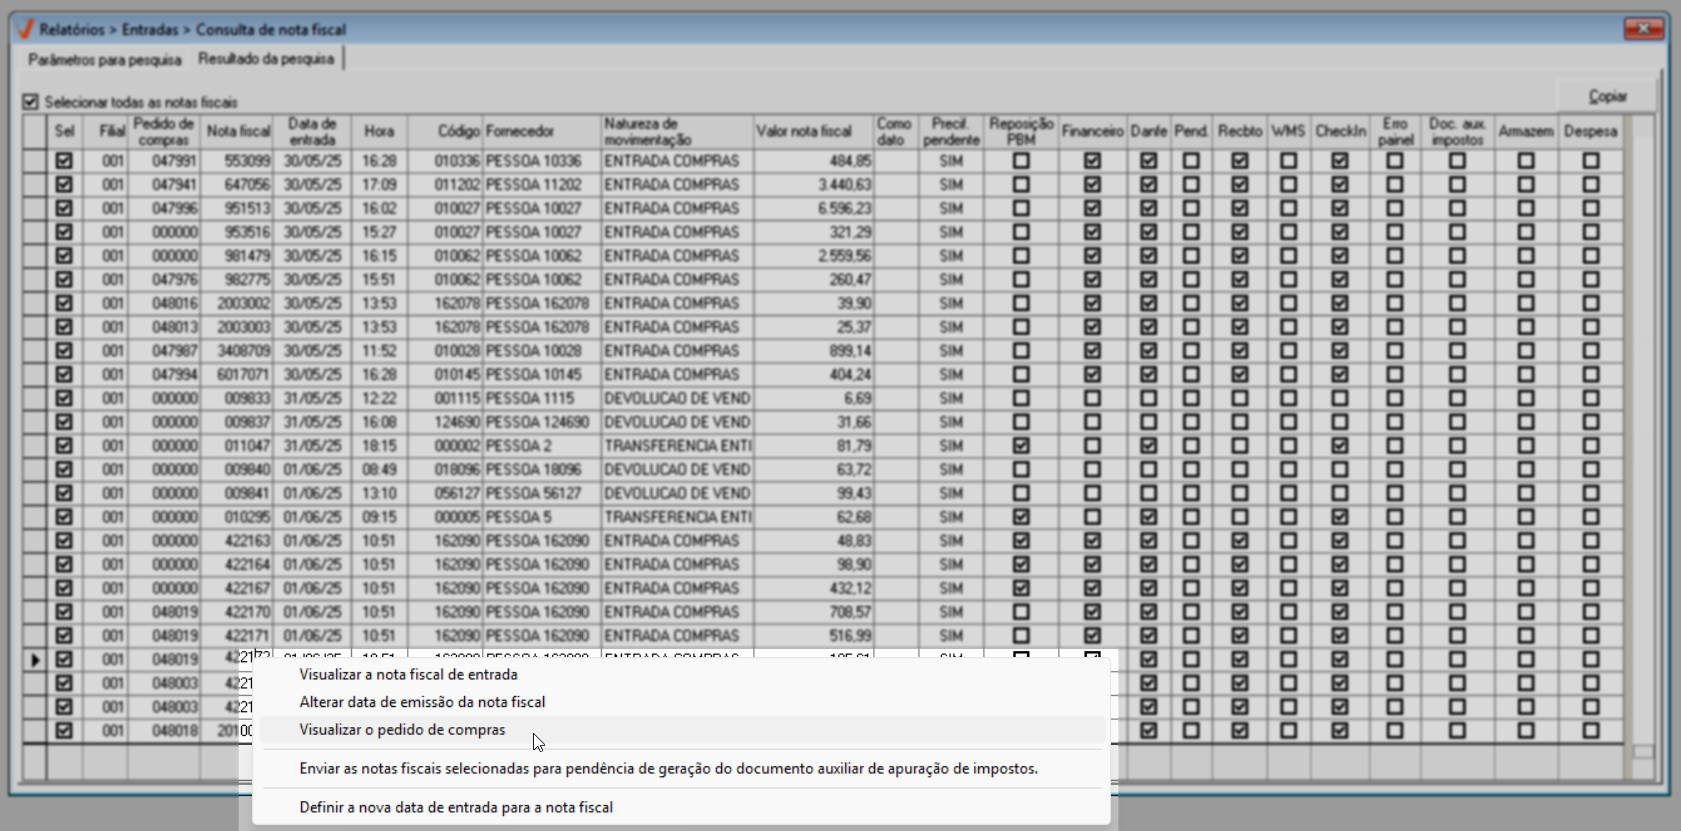Click the current row arrow indicator
The height and width of the screenshot is (831, 1681).
click(x=35, y=660)
